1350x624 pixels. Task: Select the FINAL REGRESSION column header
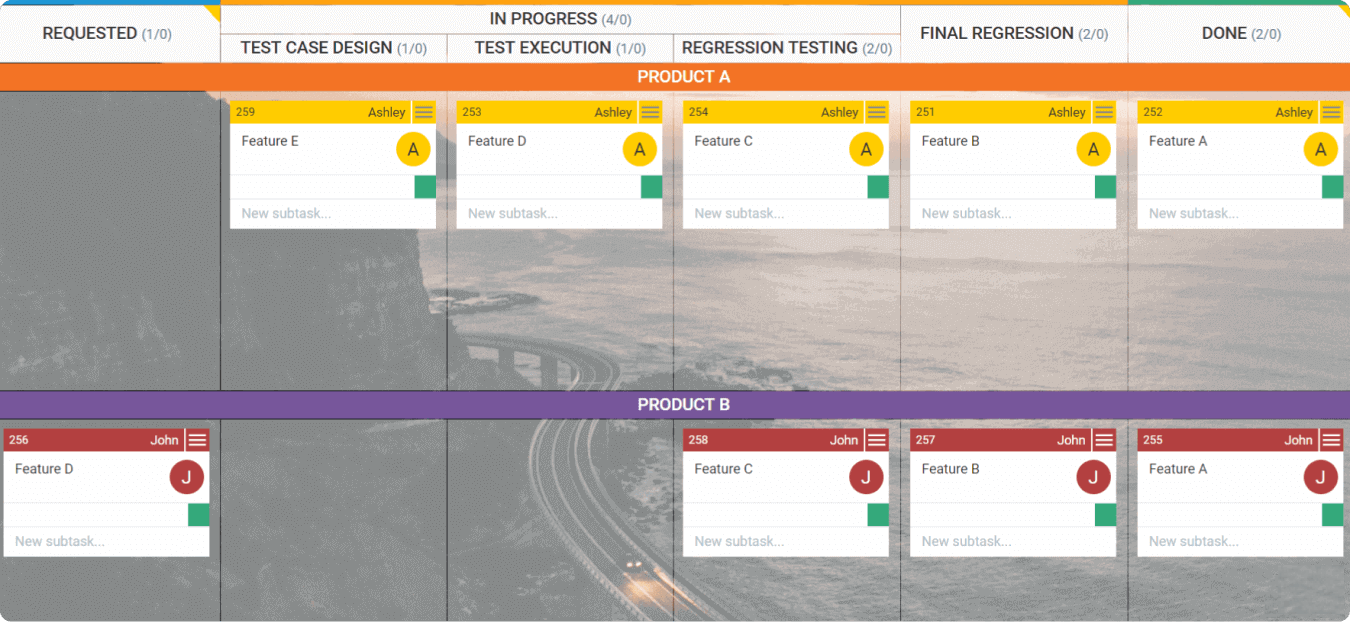pos(1013,33)
